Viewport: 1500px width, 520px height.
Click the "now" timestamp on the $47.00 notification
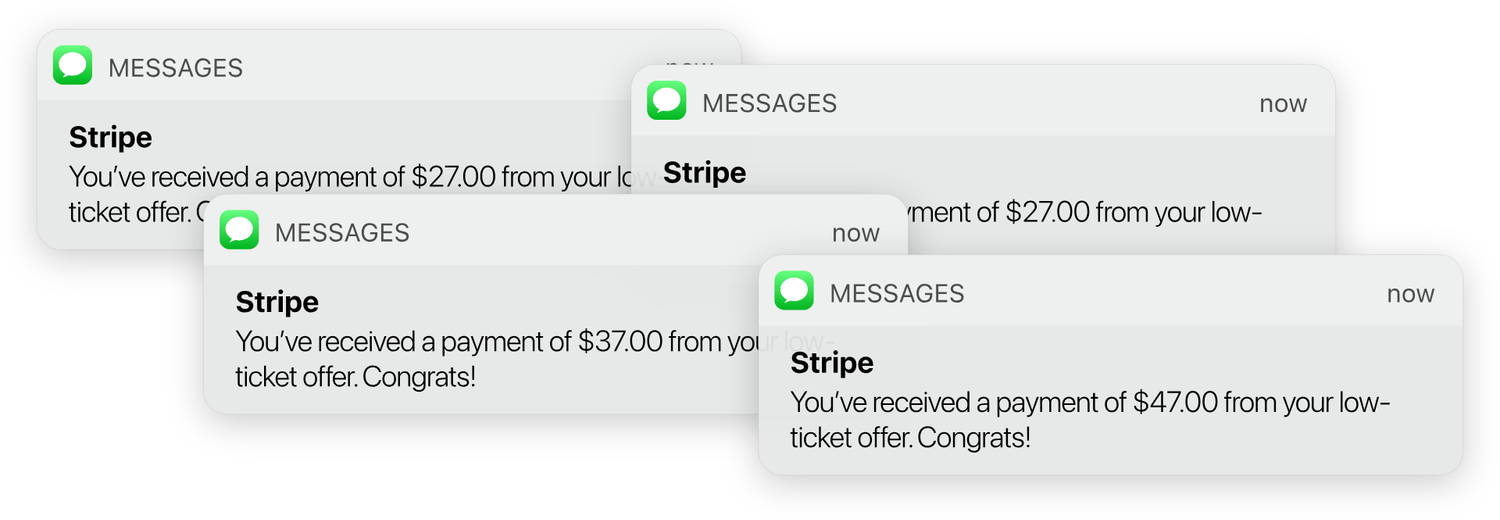[1410, 293]
